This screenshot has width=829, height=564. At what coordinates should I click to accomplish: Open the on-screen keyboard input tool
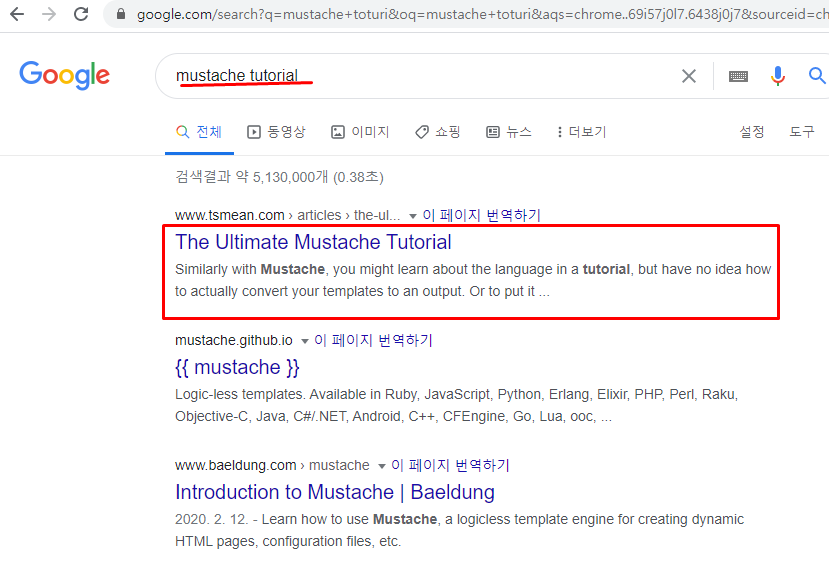[x=738, y=76]
